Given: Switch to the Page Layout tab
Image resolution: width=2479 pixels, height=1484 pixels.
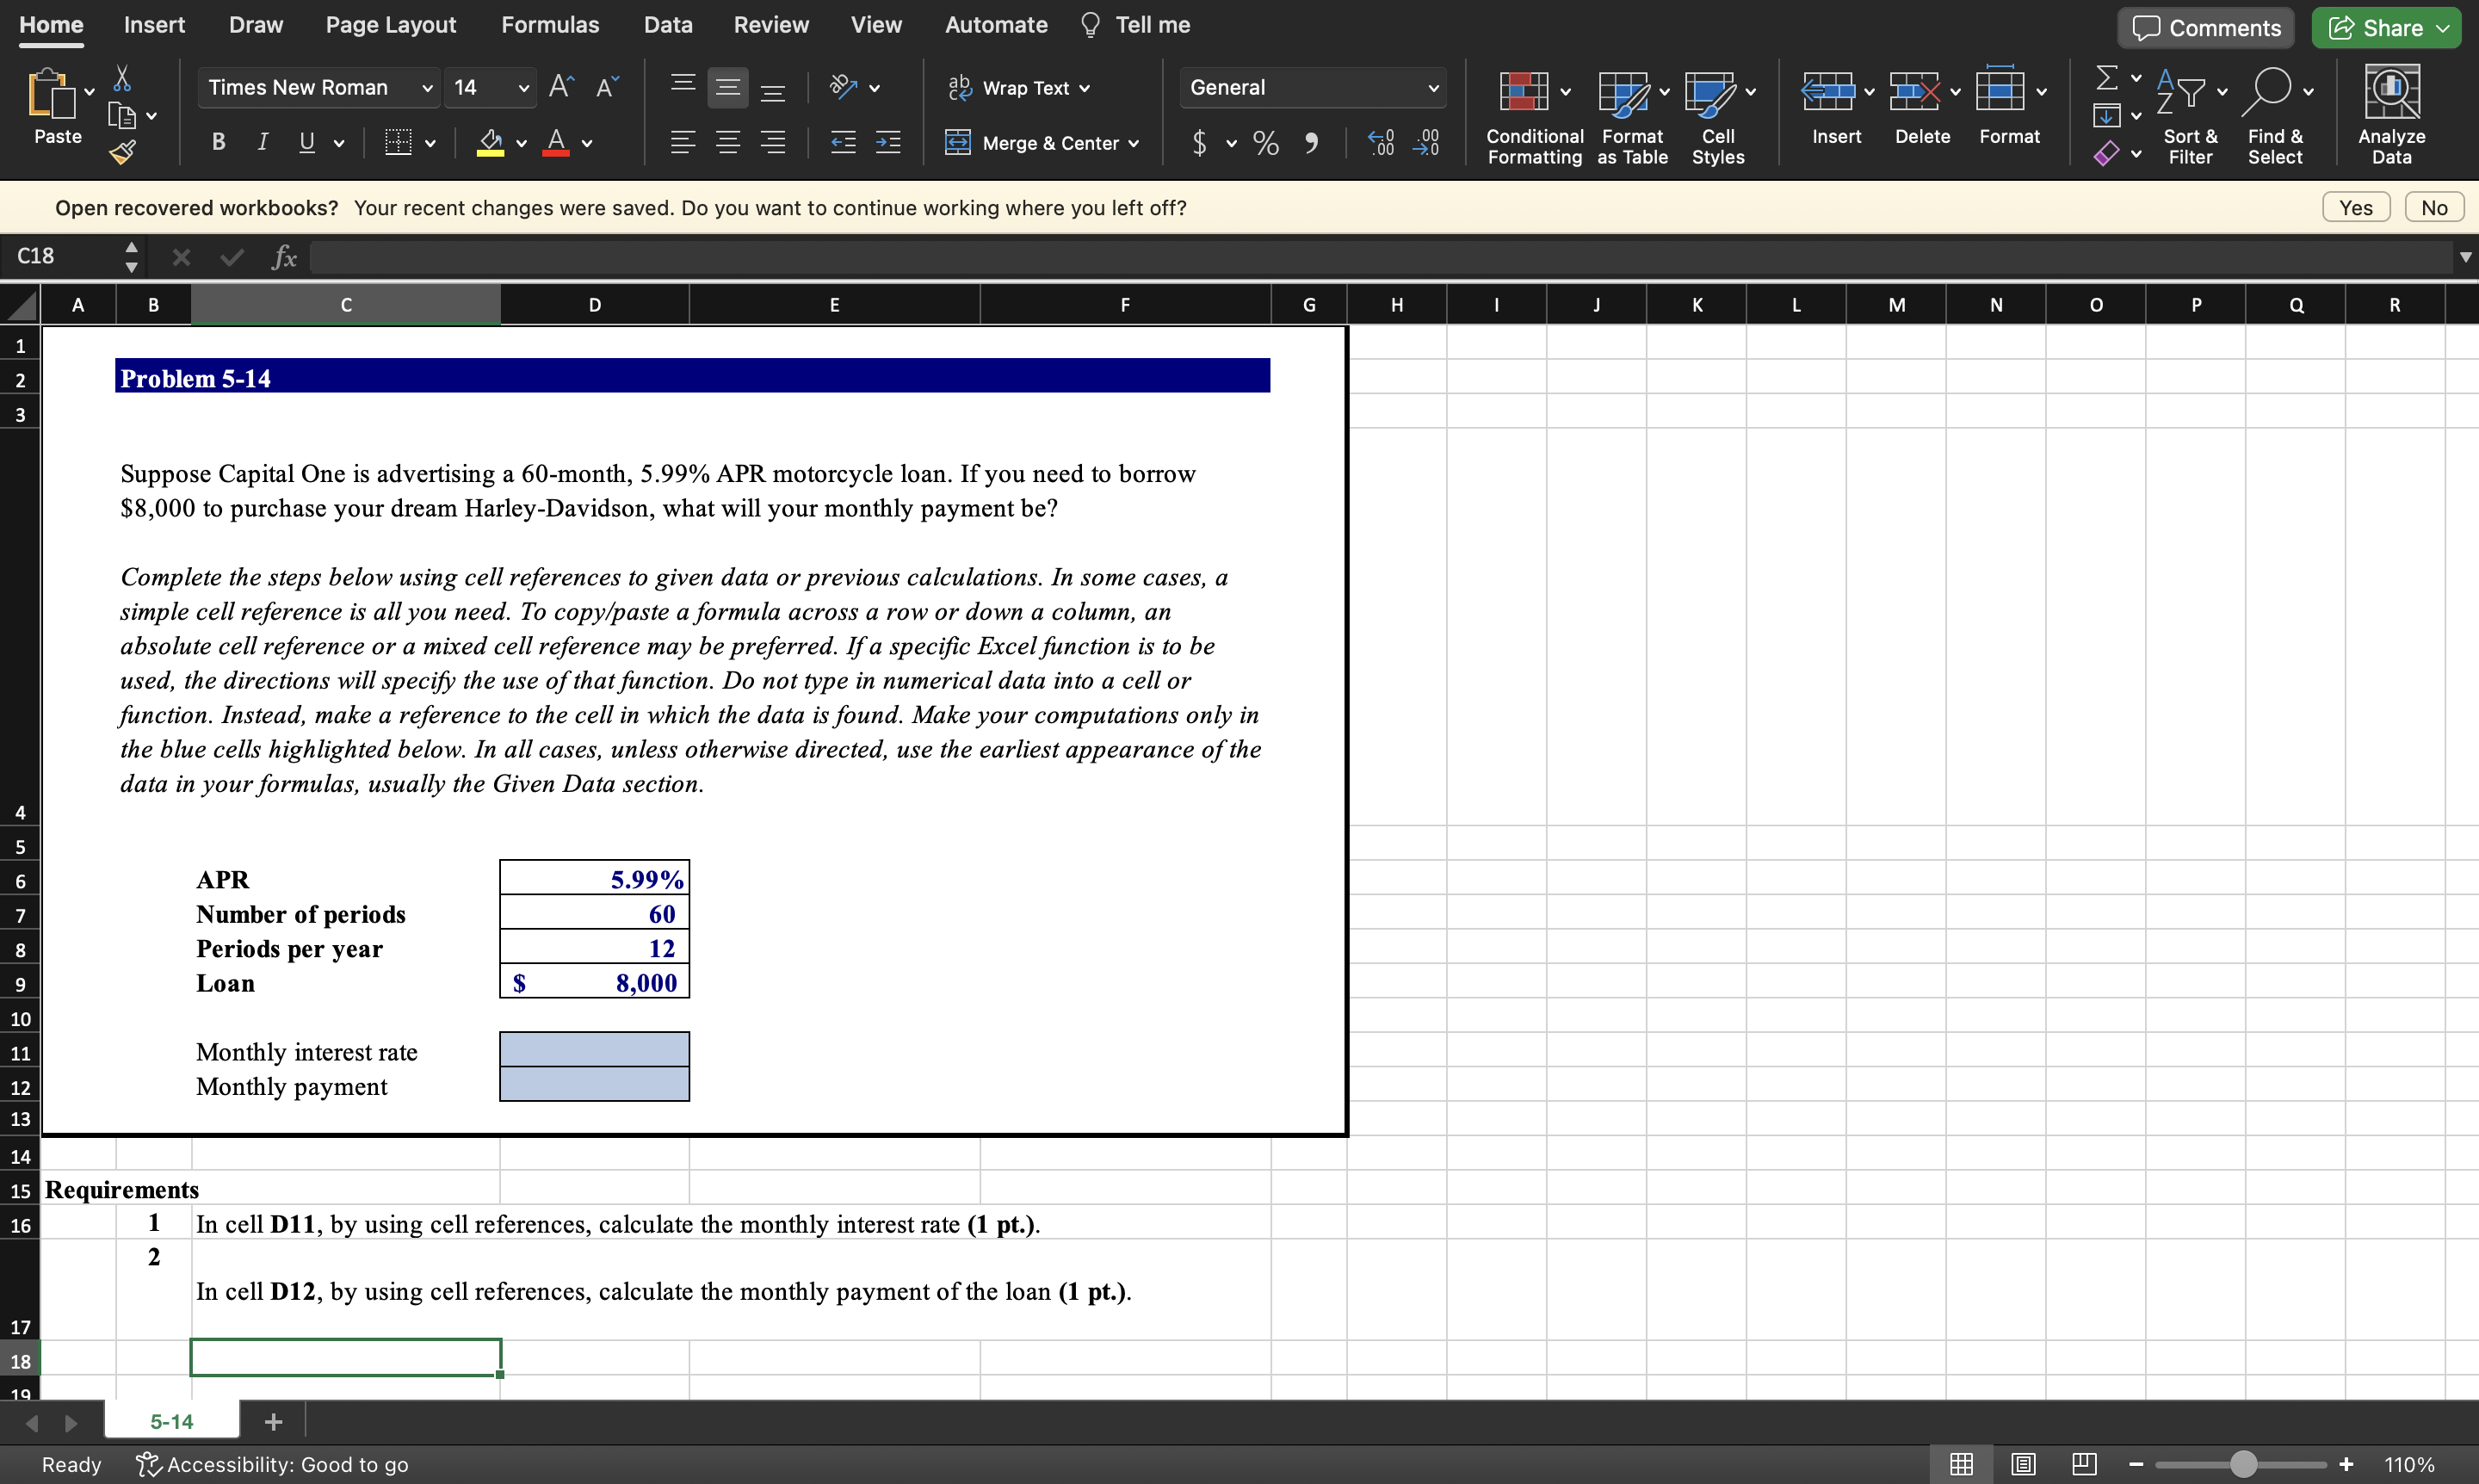Looking at the screenshot, I should point(390,25).
